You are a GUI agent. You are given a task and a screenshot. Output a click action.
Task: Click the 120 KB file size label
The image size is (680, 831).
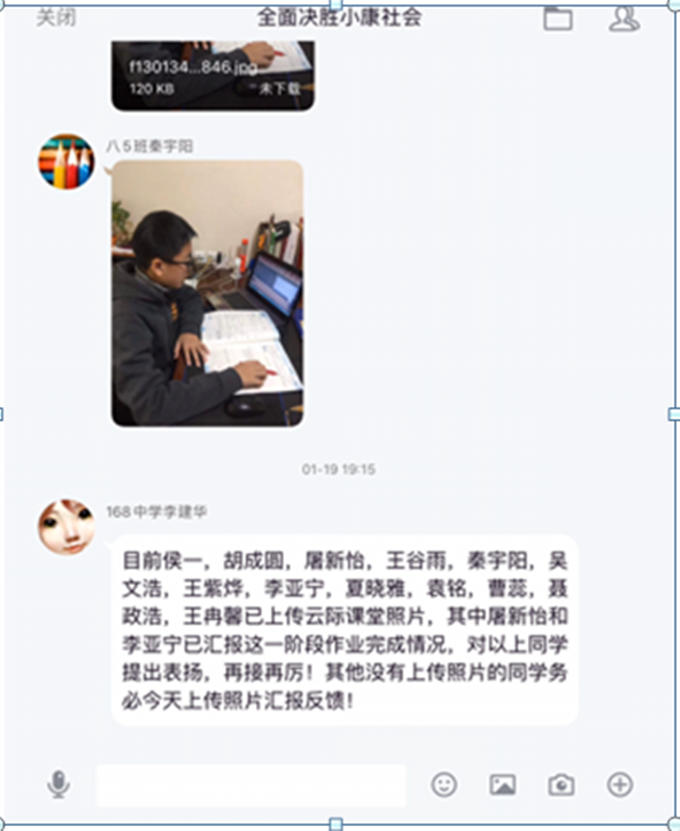[152, 89]
